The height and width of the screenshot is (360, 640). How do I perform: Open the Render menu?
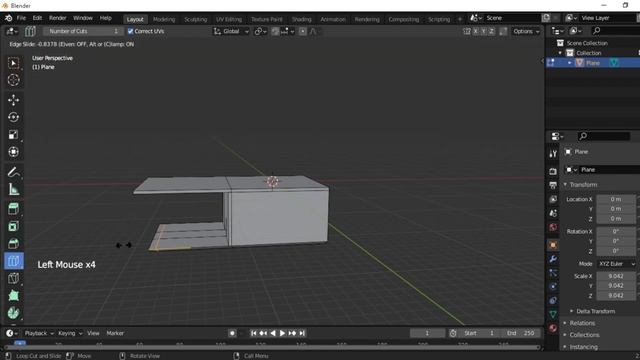[x=58, y=18]
